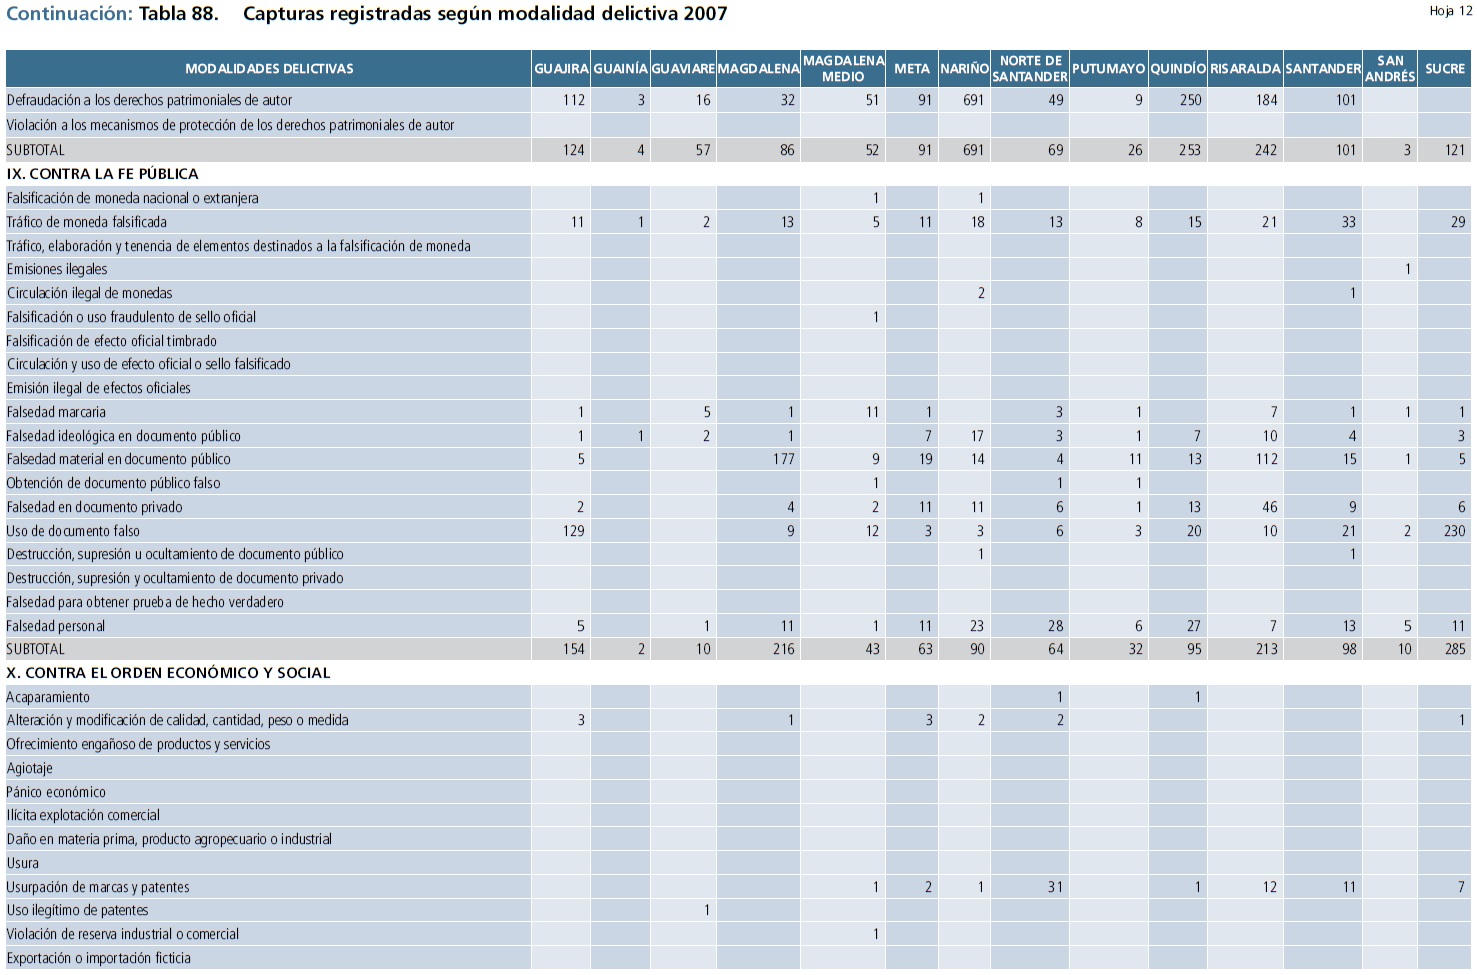Click the Nariño value 691 in the 'Defraudación' row
This screenshot has width=1477, height=975.
[972, 100]
